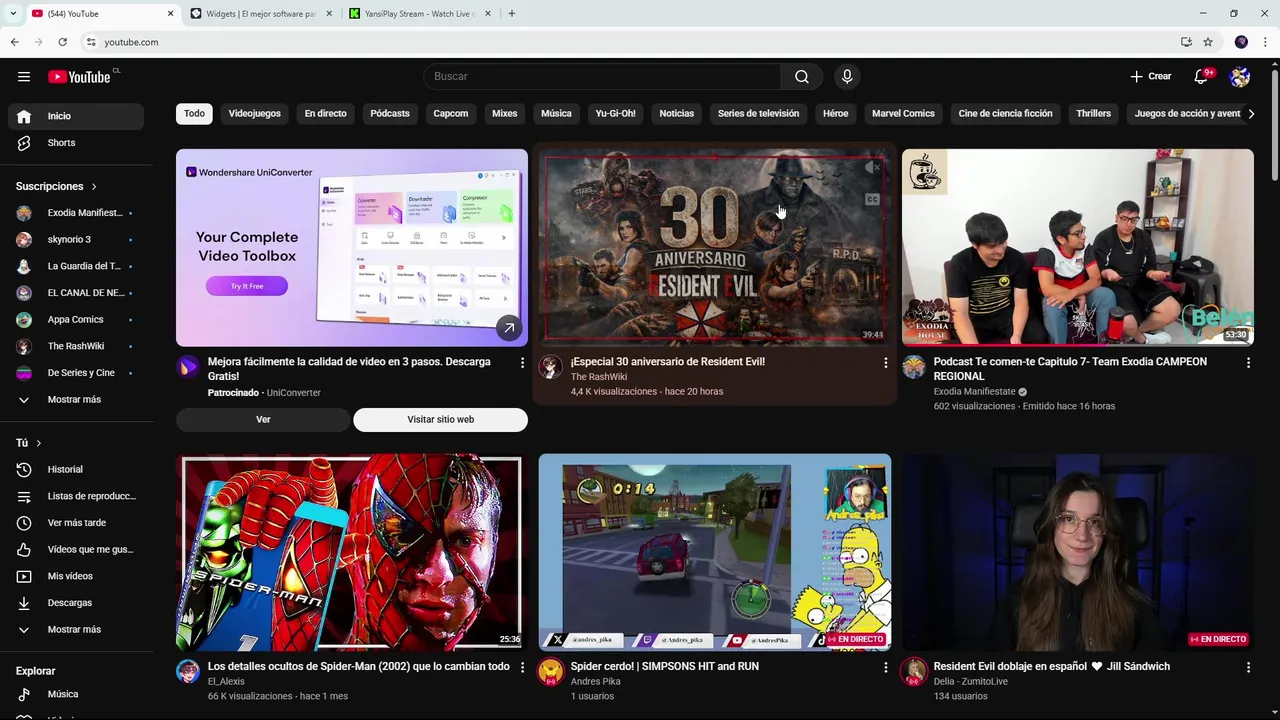Bookmark this page with star icon
Image resolution: width=1280 pixels, height=720 pixels.
(x=1208, y=42)
